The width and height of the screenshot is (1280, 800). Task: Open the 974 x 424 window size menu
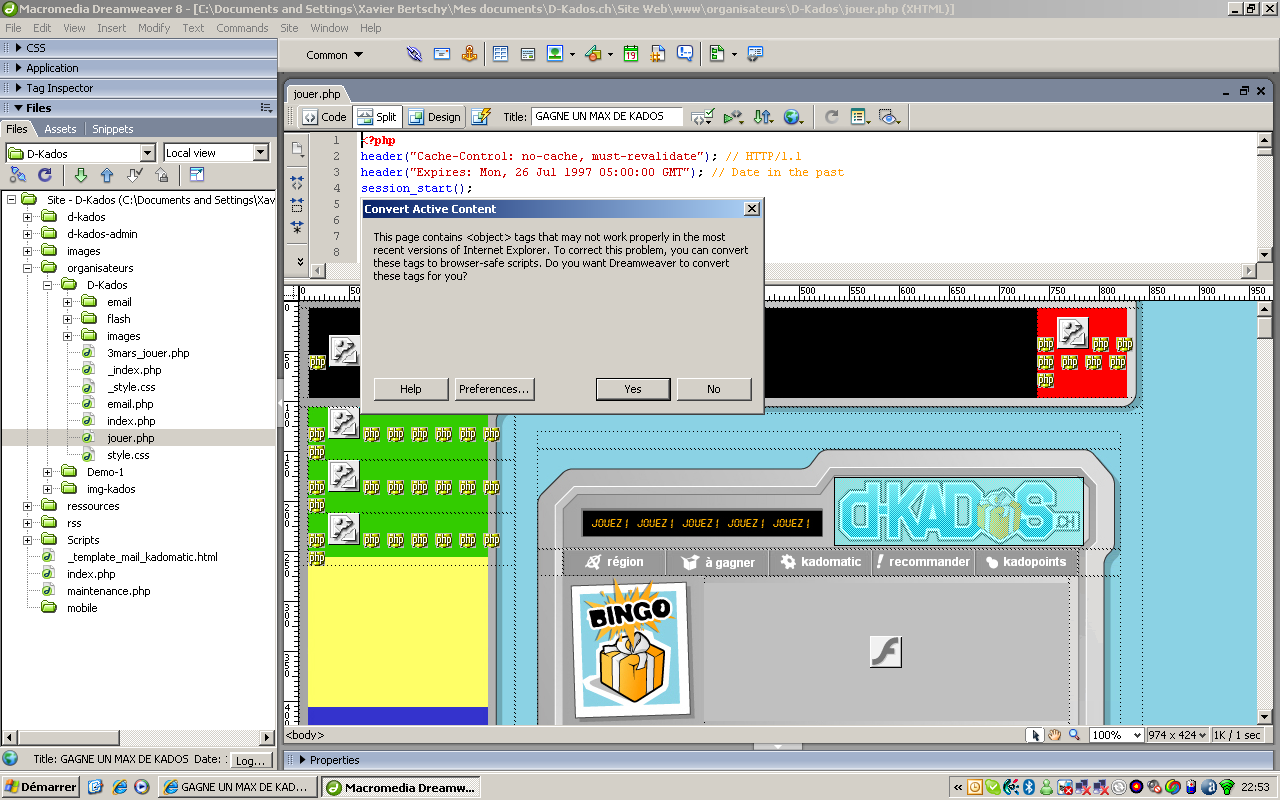(x=1176, y=735)
